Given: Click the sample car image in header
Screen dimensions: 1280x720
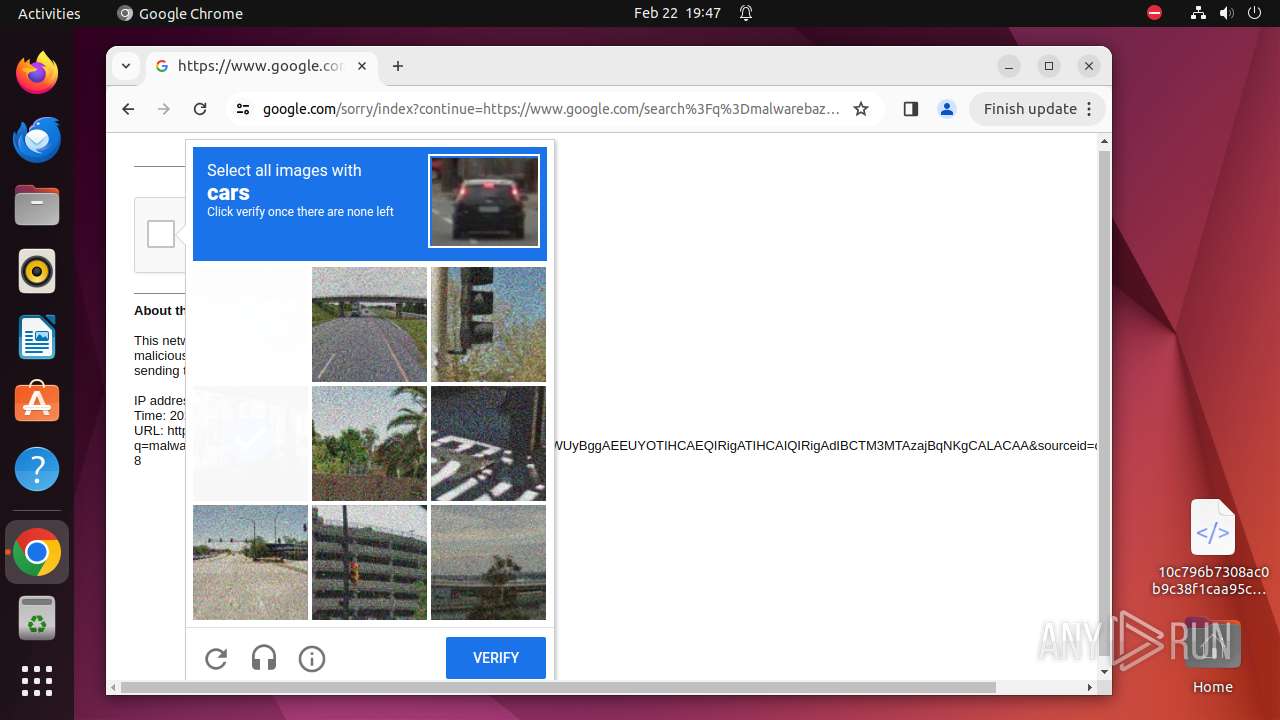Looking at the screenshot, I should tap(484, 201).
